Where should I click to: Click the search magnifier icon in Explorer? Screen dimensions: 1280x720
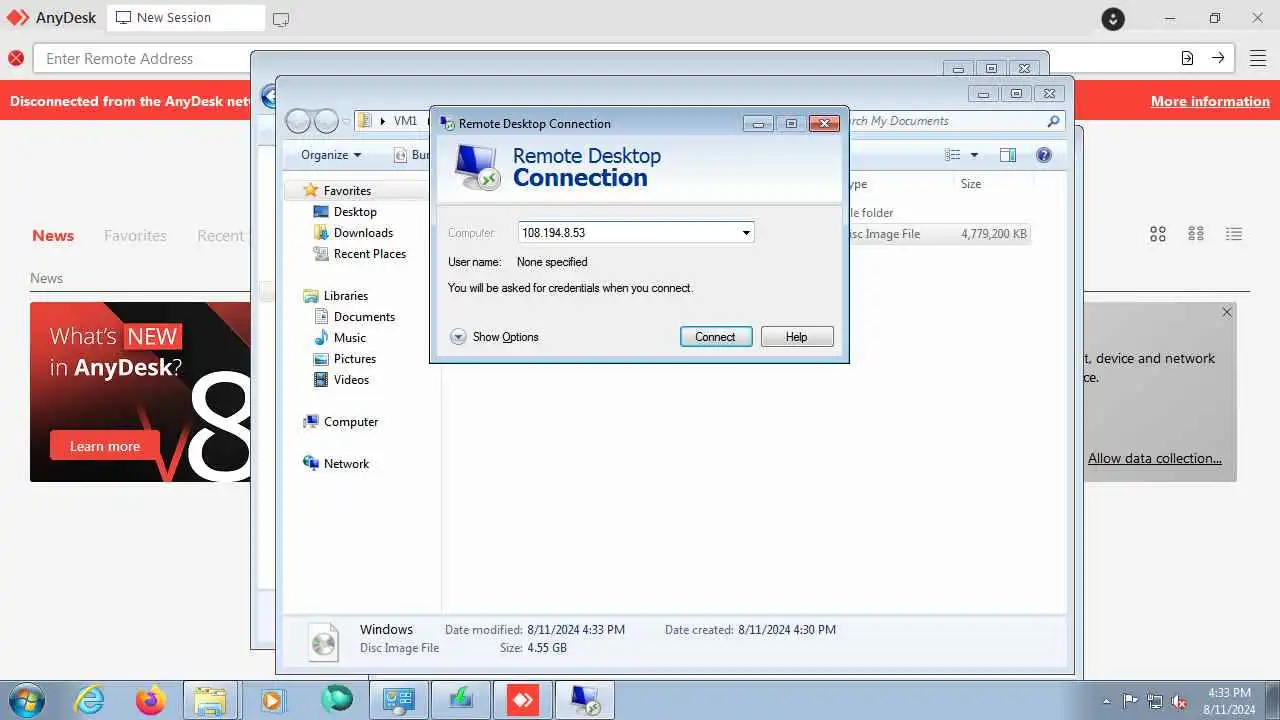(1053, 121)
